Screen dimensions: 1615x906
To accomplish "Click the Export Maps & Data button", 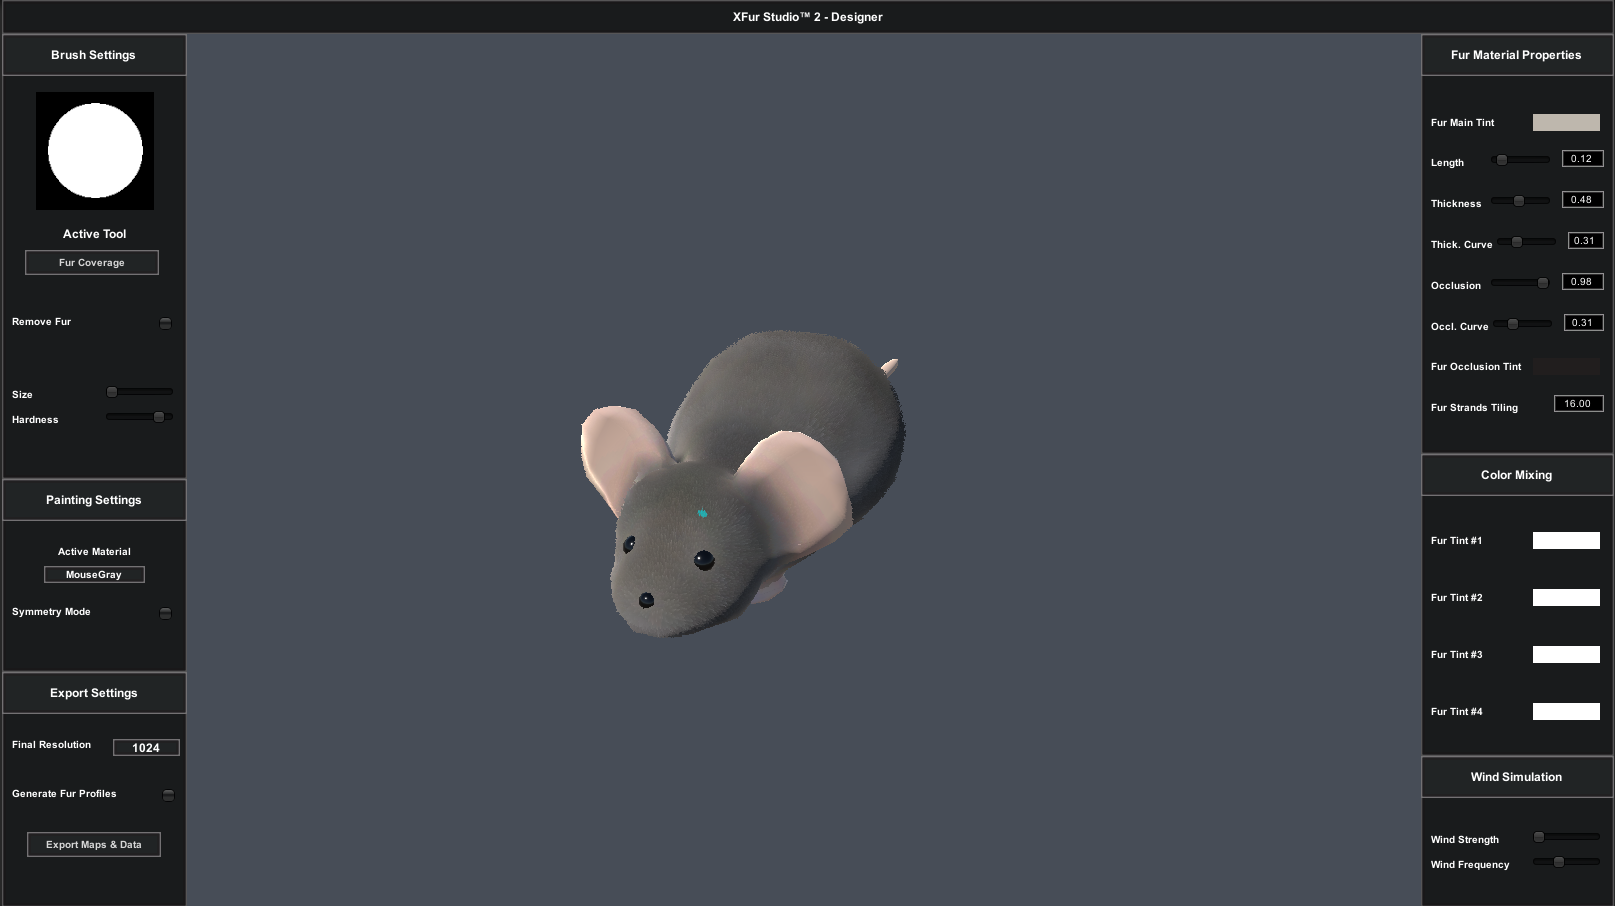I will (94, 844).
